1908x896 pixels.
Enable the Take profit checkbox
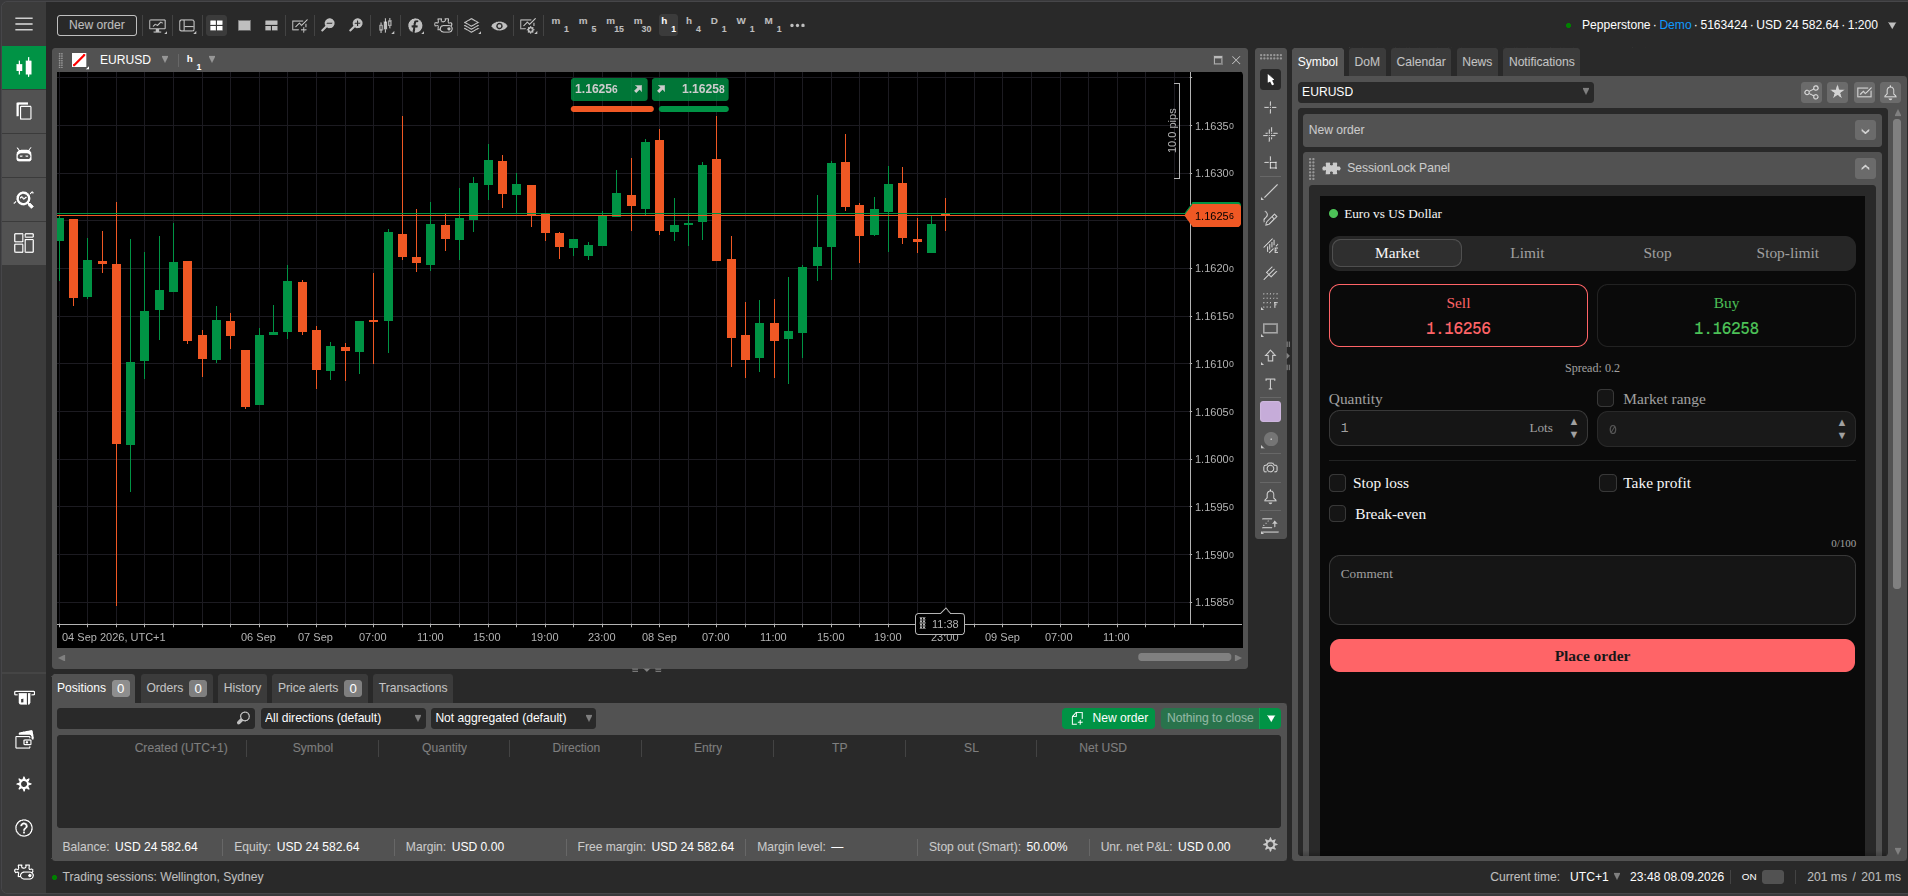tap(1608, 483)
